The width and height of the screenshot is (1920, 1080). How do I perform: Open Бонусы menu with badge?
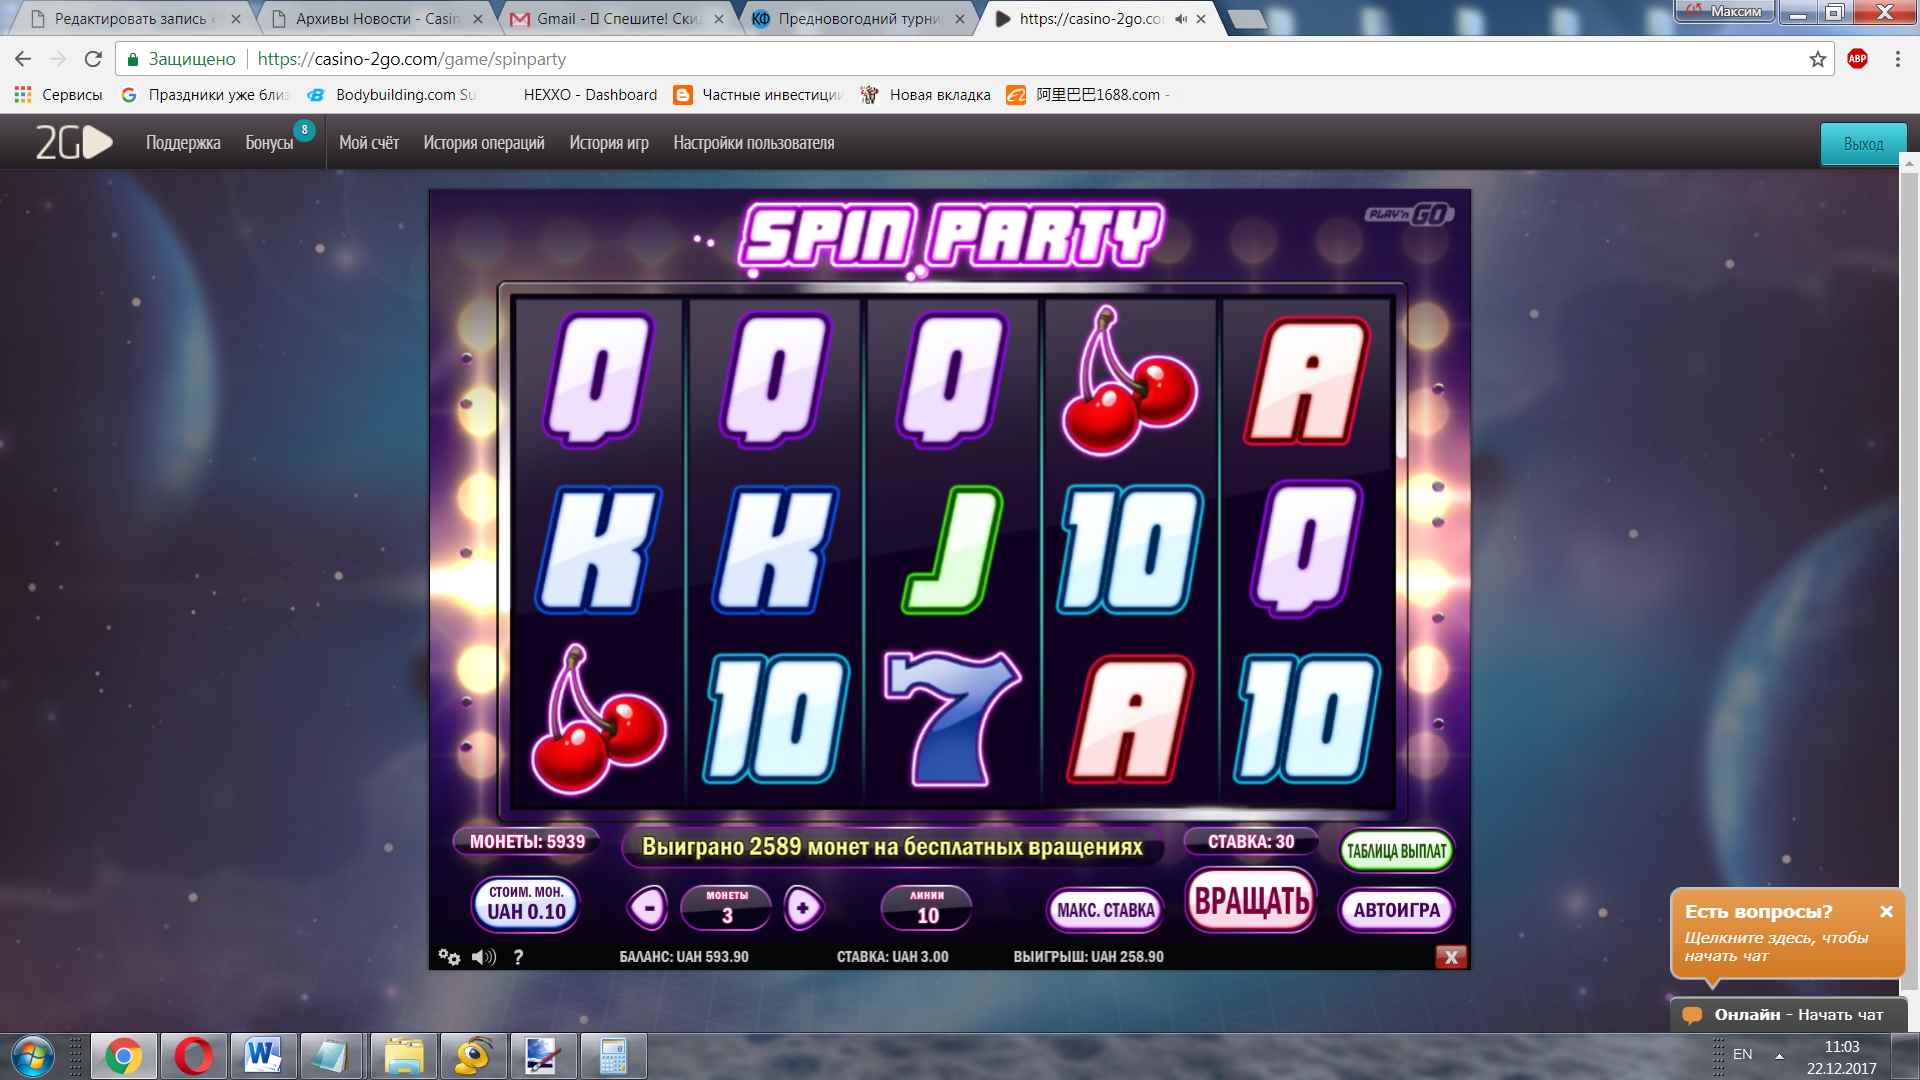(x=270, y=143)
